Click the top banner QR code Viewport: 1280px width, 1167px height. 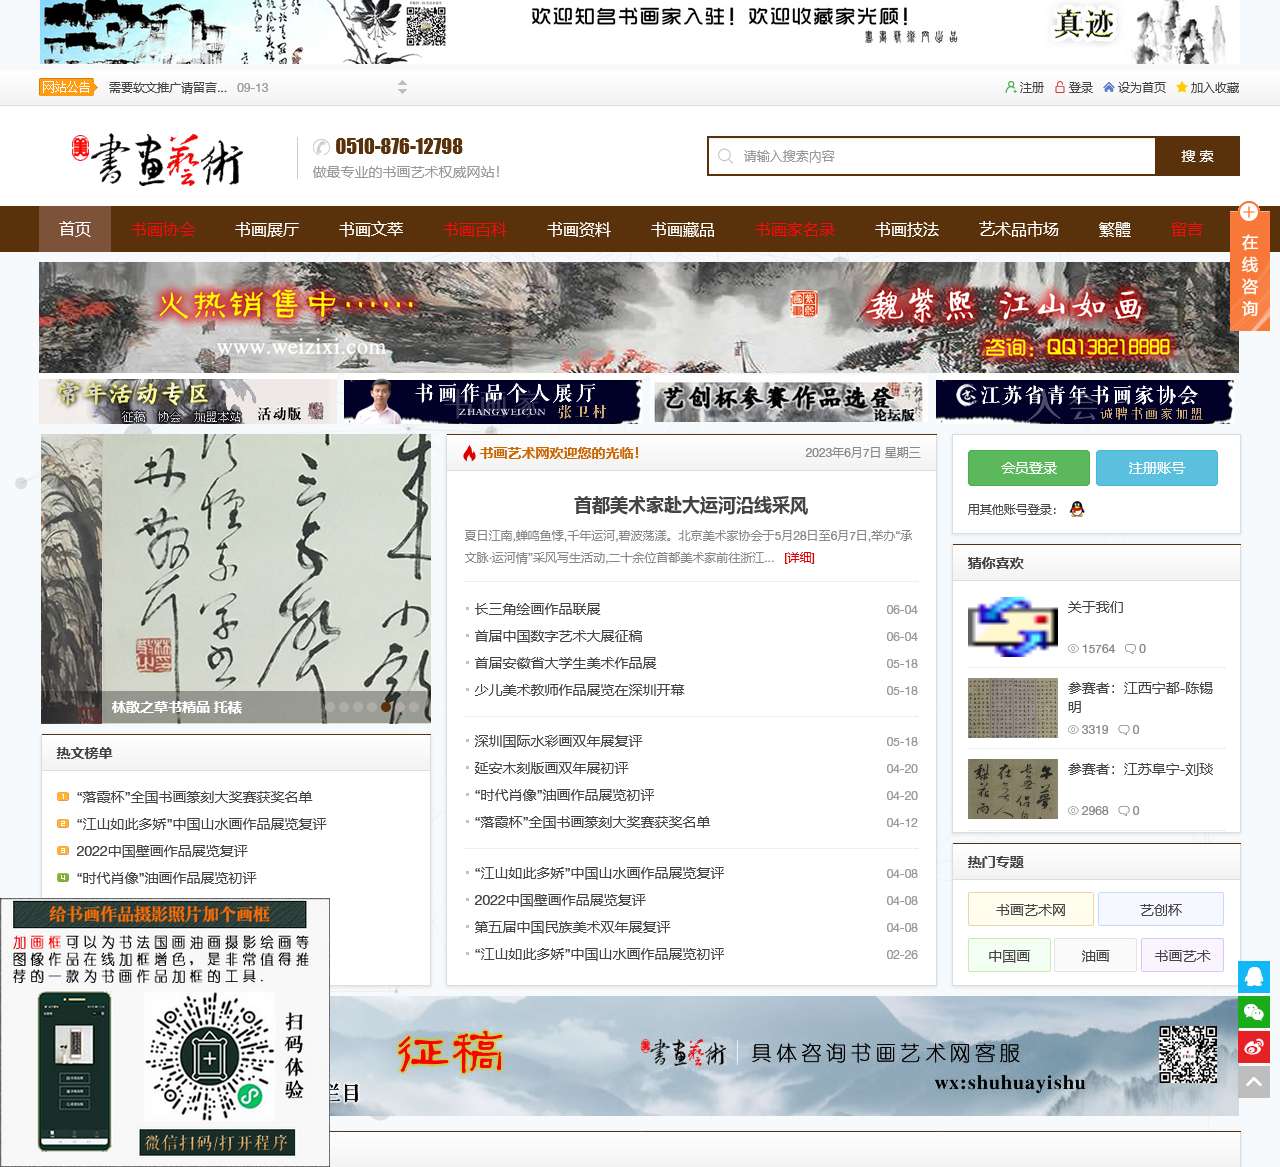coord(426,26)
